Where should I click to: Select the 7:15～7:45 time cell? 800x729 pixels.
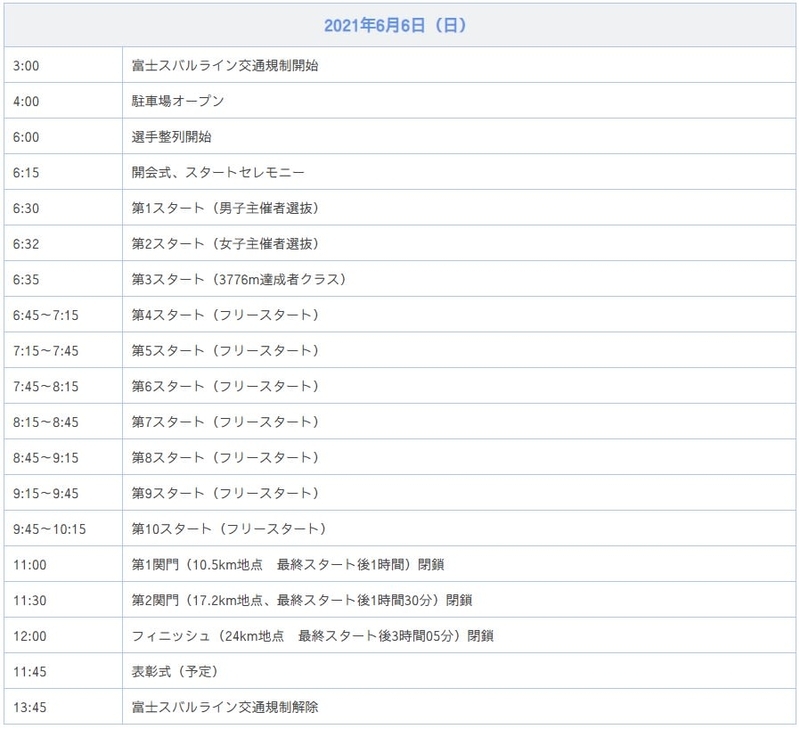[x=63, y=351]
